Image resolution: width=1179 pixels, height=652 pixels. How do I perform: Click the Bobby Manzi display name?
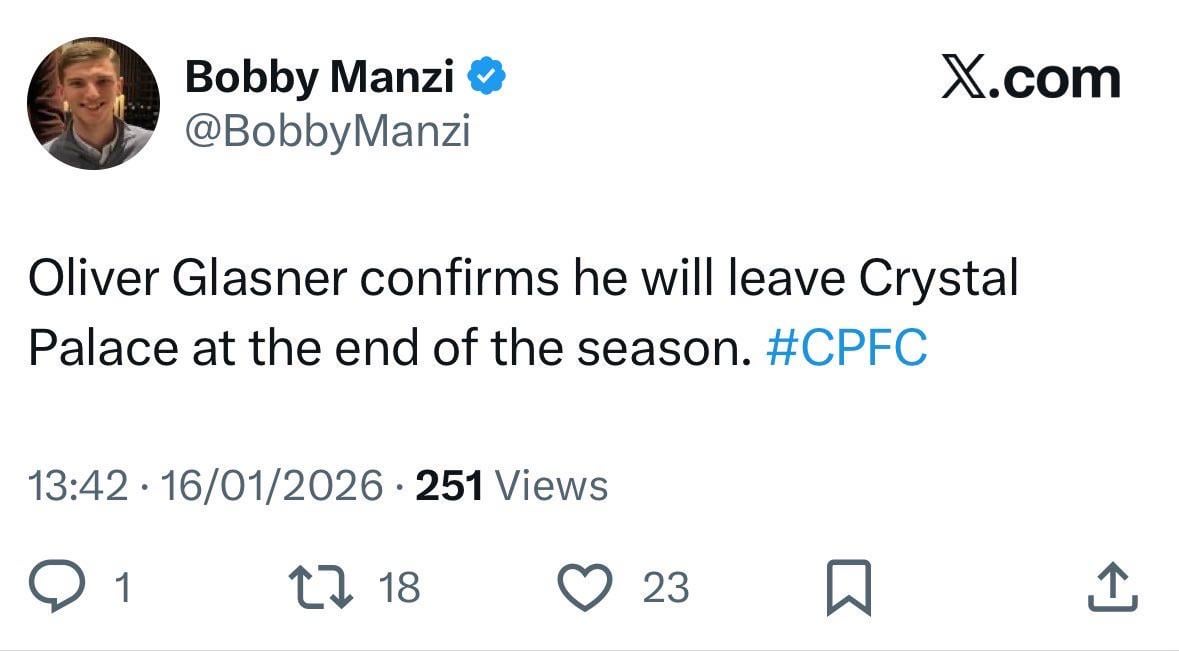point(320,78)
